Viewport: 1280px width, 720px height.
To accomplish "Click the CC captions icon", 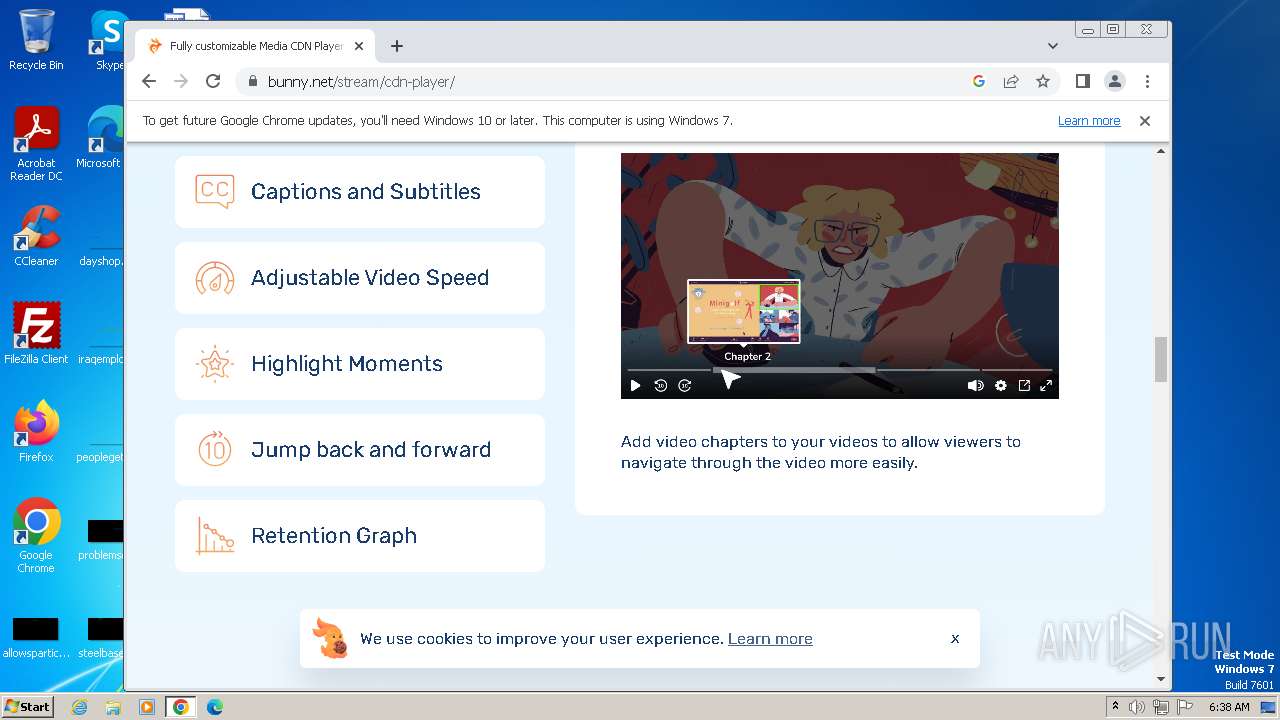I will (x=215, y=191).
